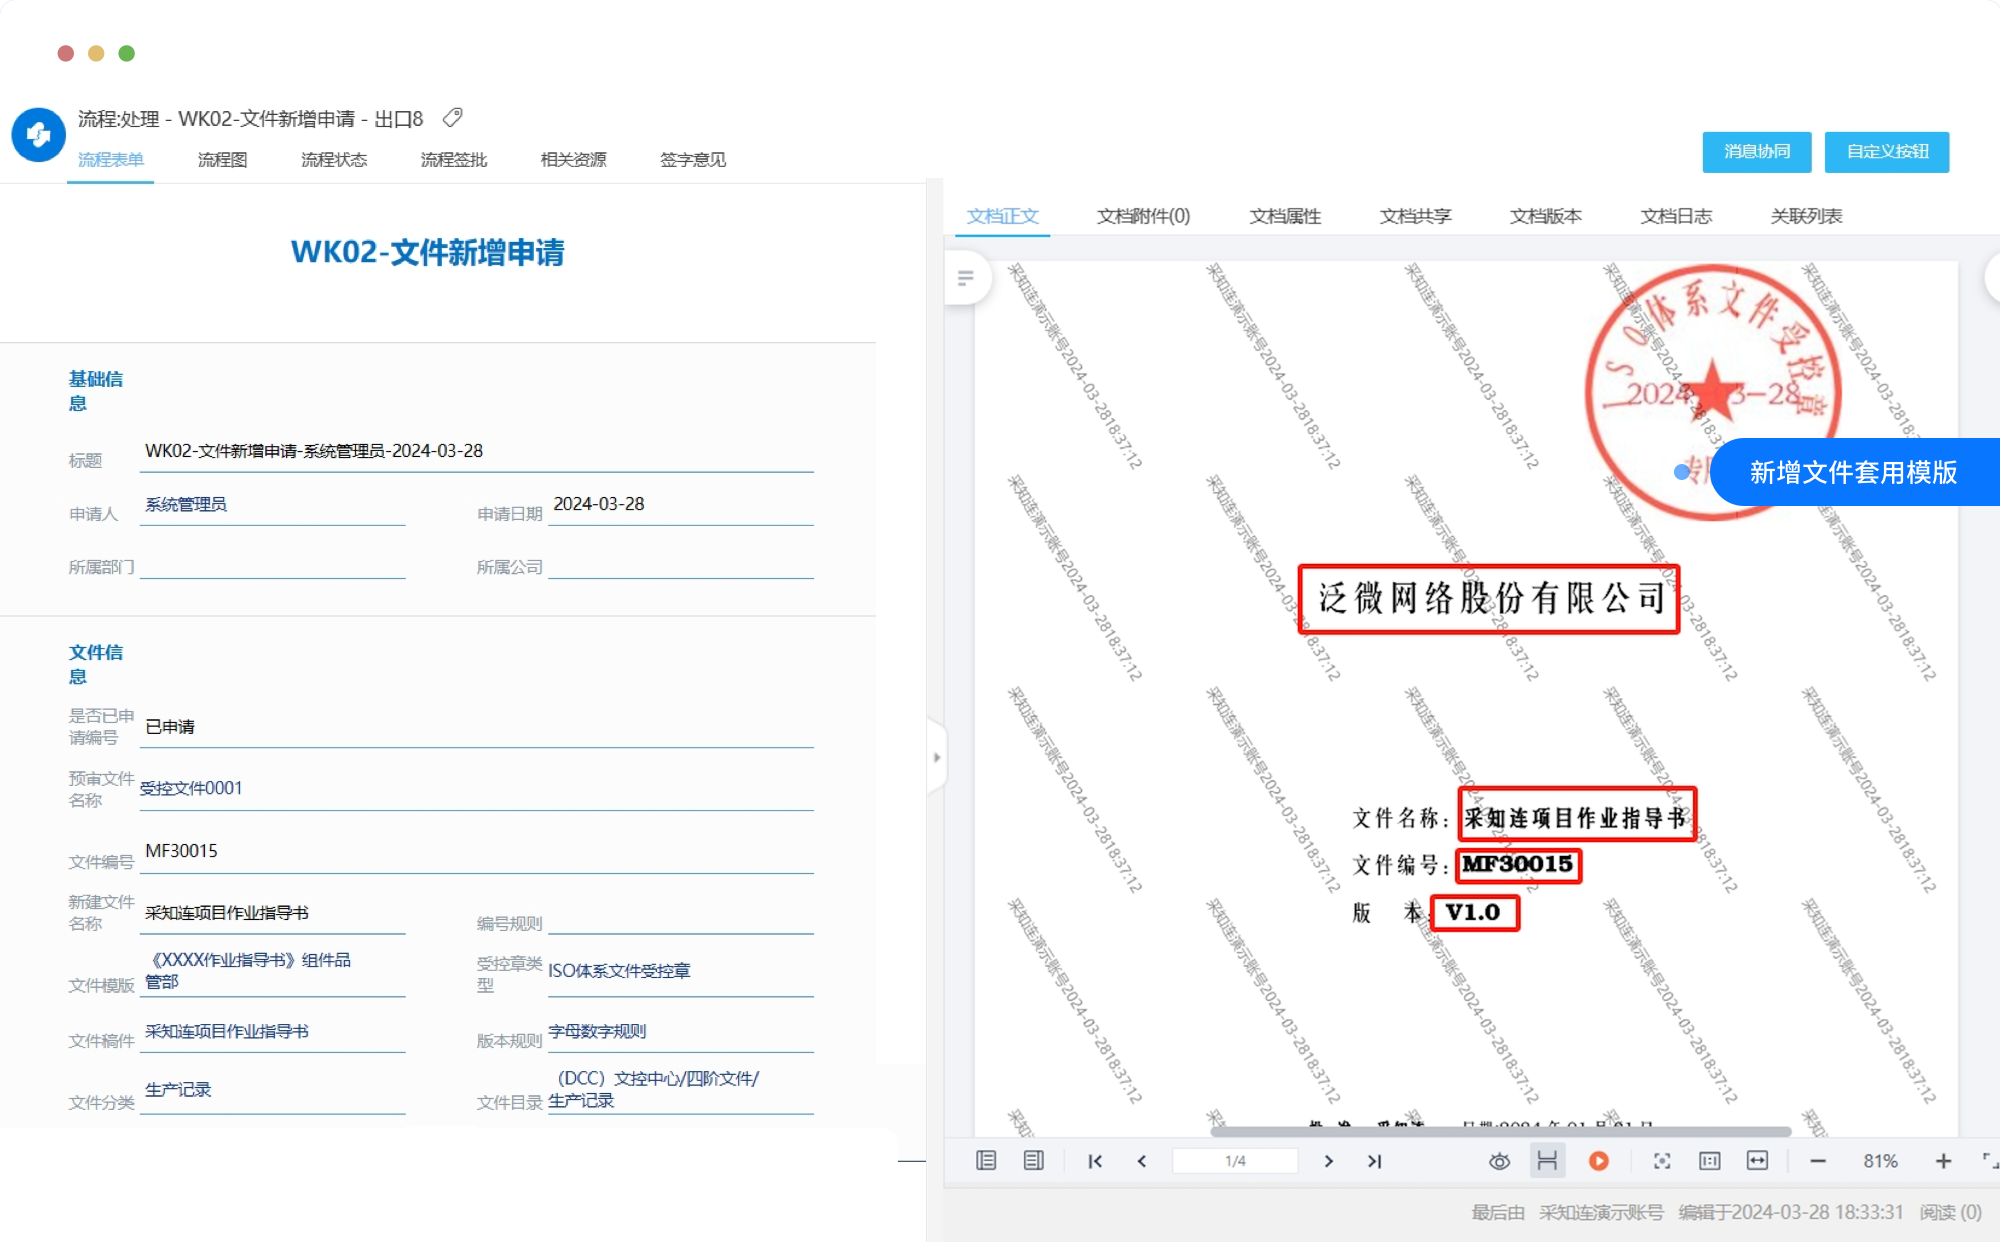
Task: Toggle continuous page scroll mode
Action: coord(1547,1161)
